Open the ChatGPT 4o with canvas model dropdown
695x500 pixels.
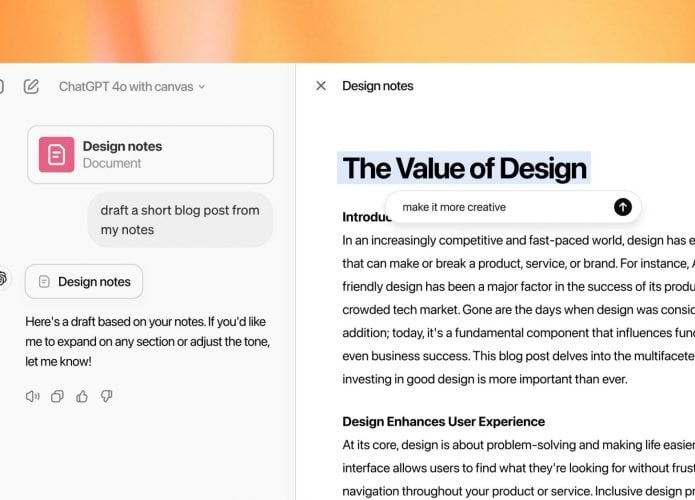[x=132, y=86]
